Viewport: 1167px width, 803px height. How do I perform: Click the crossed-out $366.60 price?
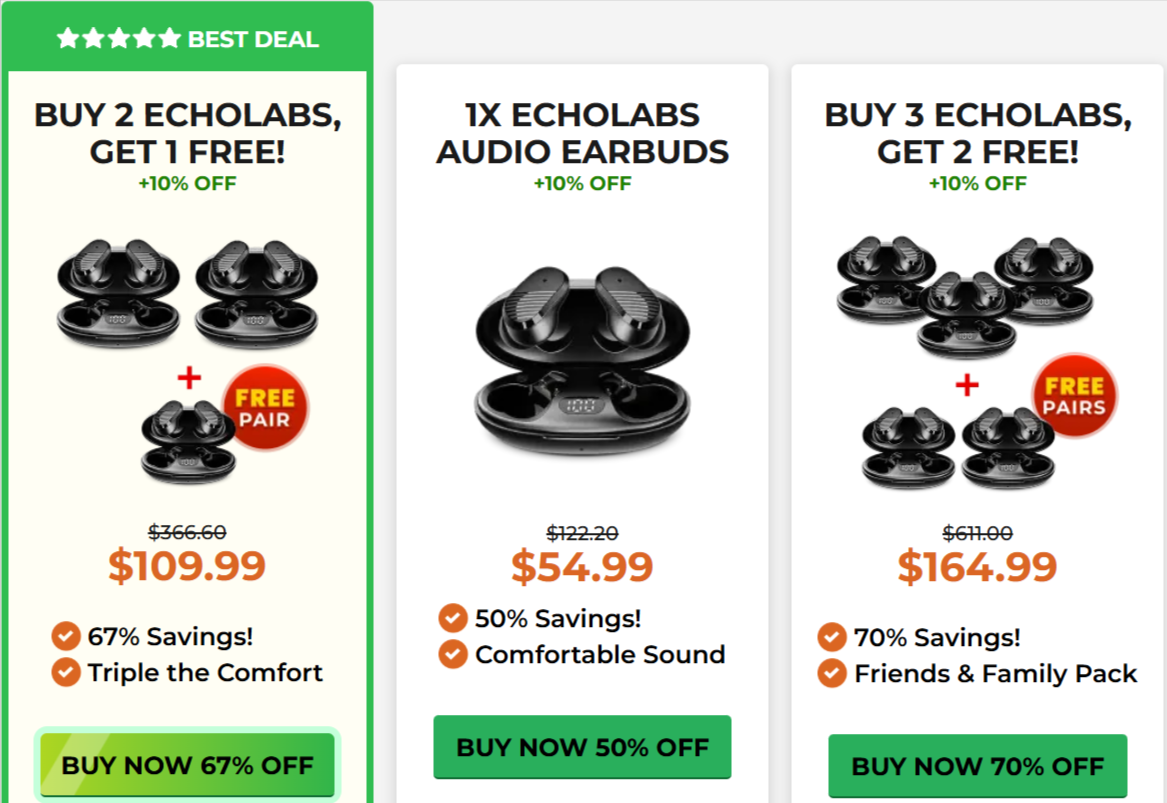click(x=186, y=533)
